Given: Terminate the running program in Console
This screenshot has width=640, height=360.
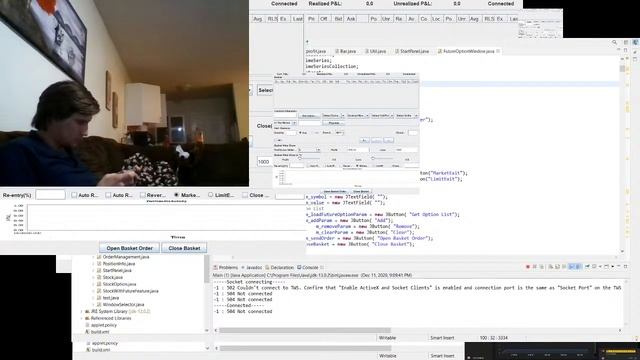Looking at the screenshot, I should 528,267.
